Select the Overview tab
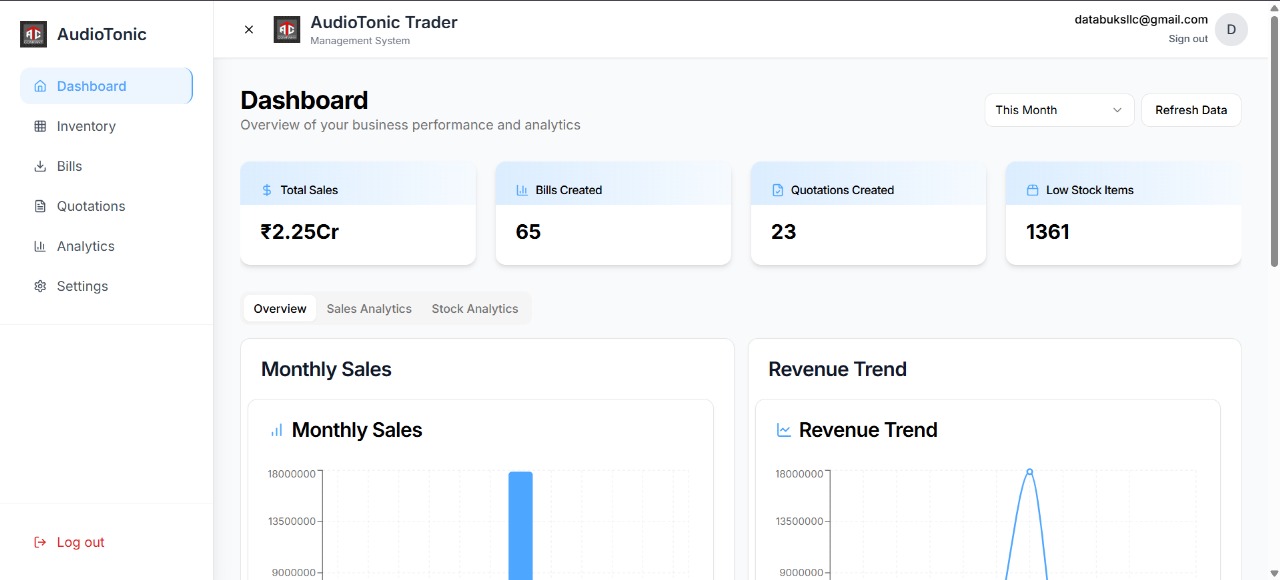Image resolution: width=1280 pixels, height=580 pixels. (280, 309)
